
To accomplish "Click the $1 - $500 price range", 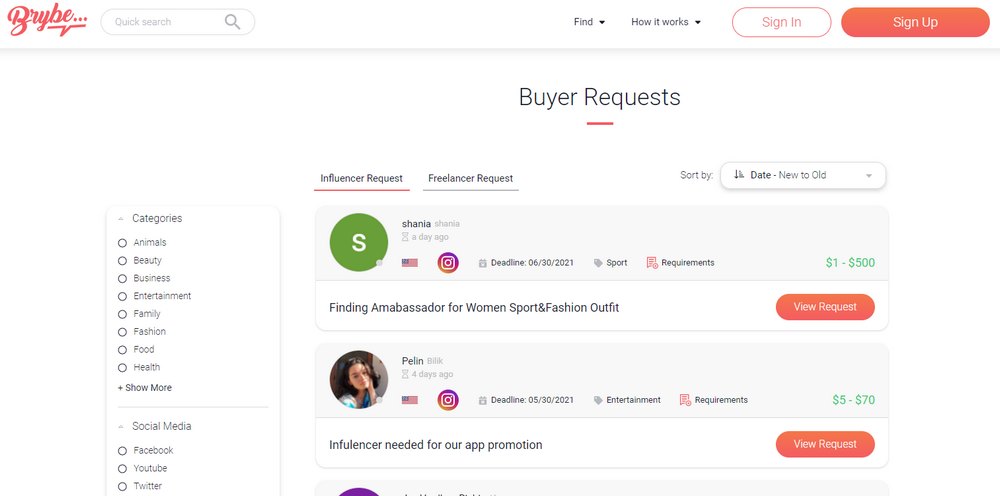I will (x=850, y=263).
